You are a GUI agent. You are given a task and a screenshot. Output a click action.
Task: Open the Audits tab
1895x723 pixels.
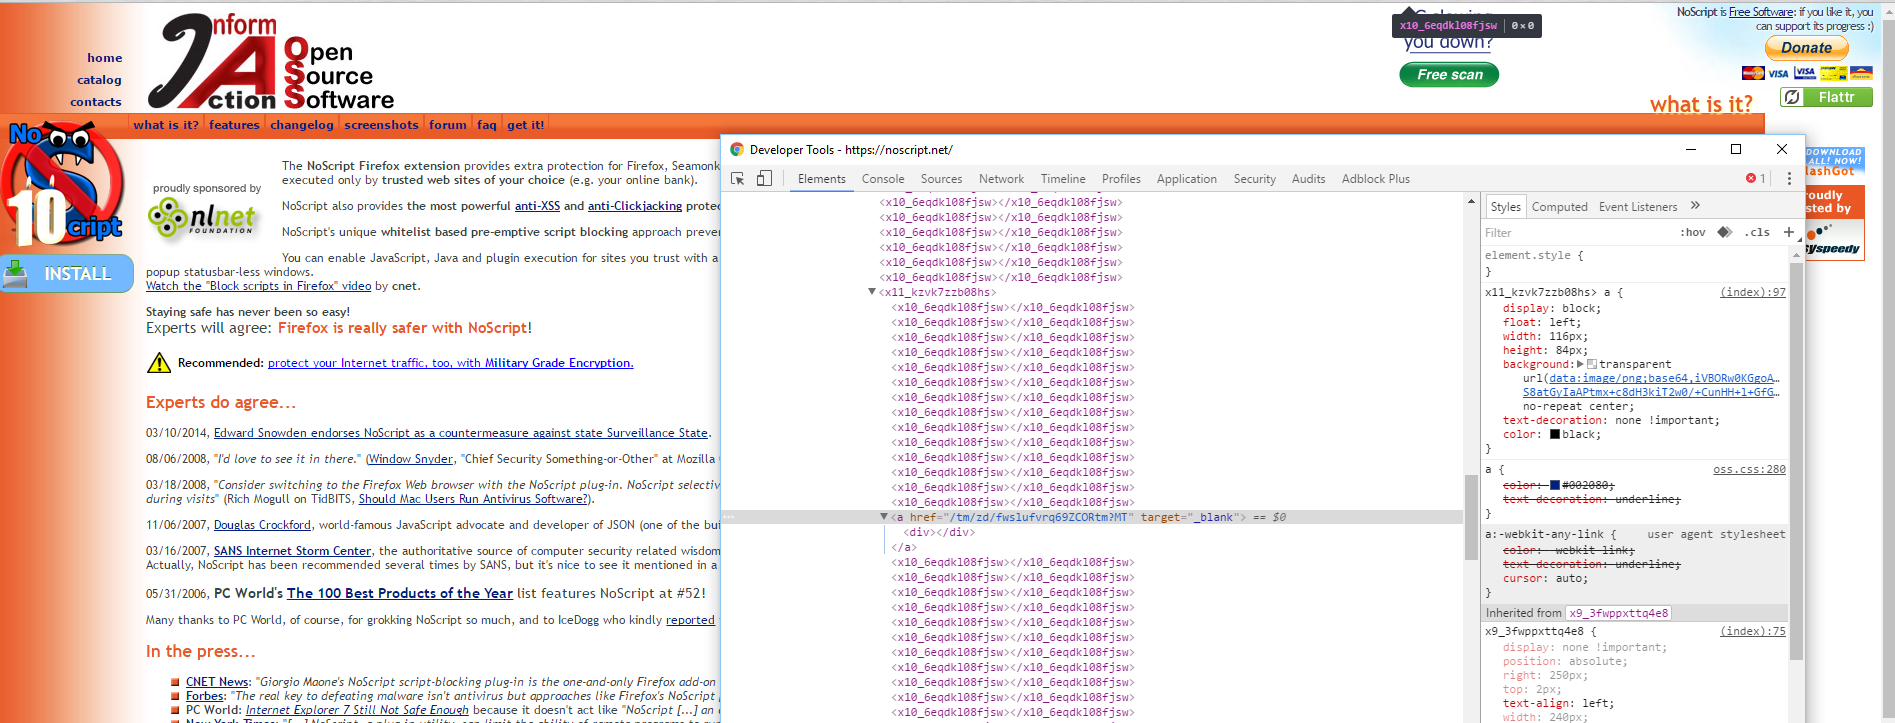[x=1308, y=179]
